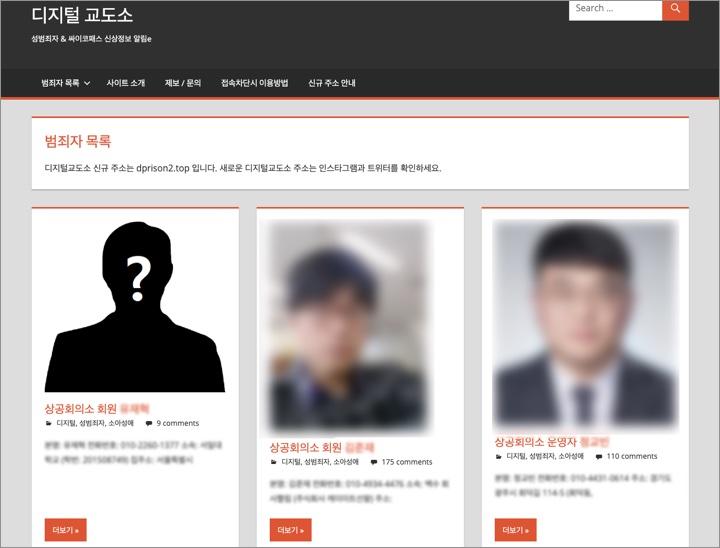Image resolution: width=720 pixels, height=548 pixels.
Task: Click the orange search magnifier button
Action: [x=675, y=9]
